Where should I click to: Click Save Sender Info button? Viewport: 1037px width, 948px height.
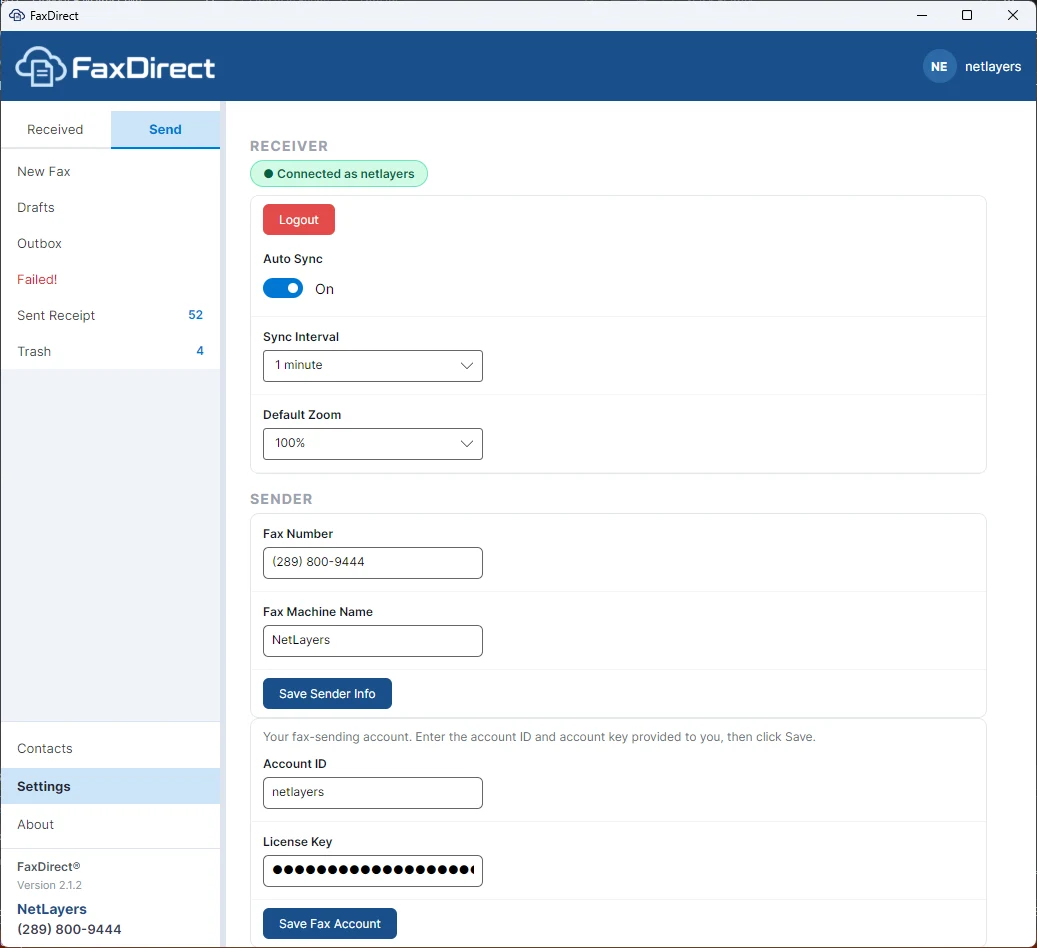[327, 693]
